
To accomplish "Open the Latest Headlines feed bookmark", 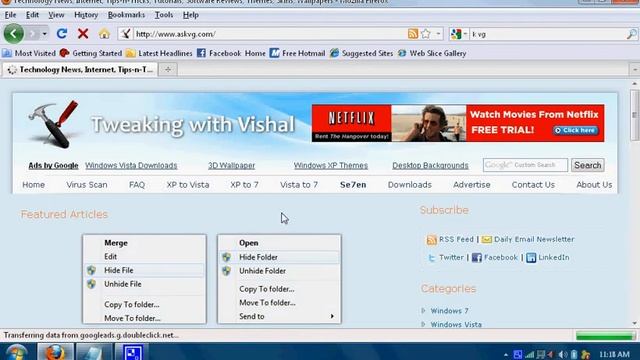I will point(159,53).
